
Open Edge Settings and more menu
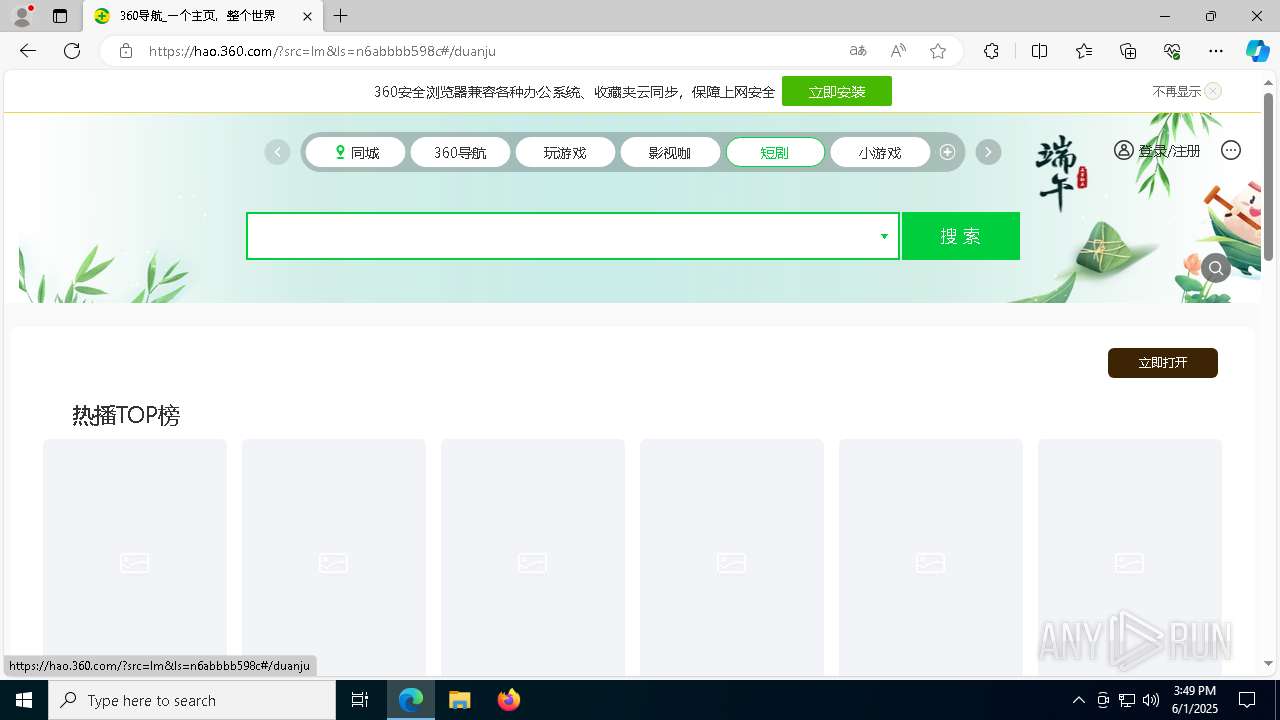pyautogui.click(x=1216, y=51)
